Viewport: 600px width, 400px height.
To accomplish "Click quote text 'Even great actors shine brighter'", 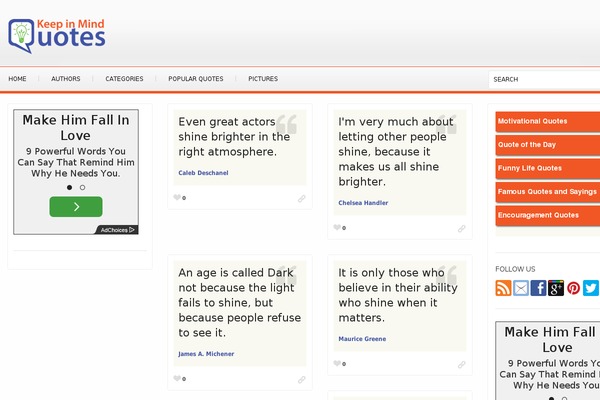I will pos(234,137).
